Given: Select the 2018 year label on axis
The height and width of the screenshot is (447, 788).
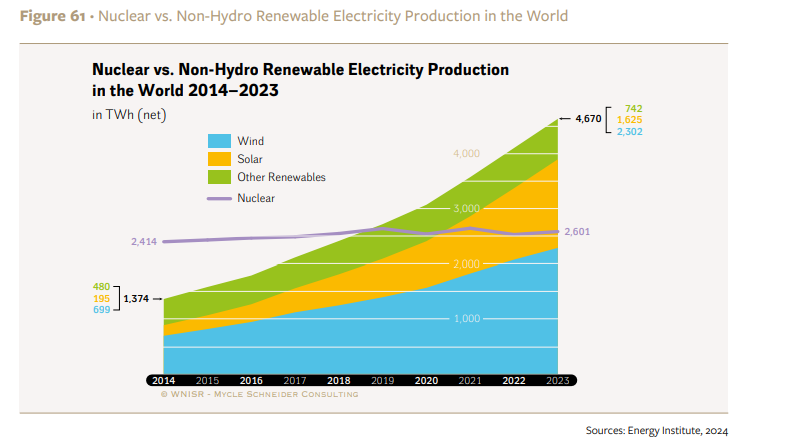Looking at the screenshot, I should click(339, 381).
